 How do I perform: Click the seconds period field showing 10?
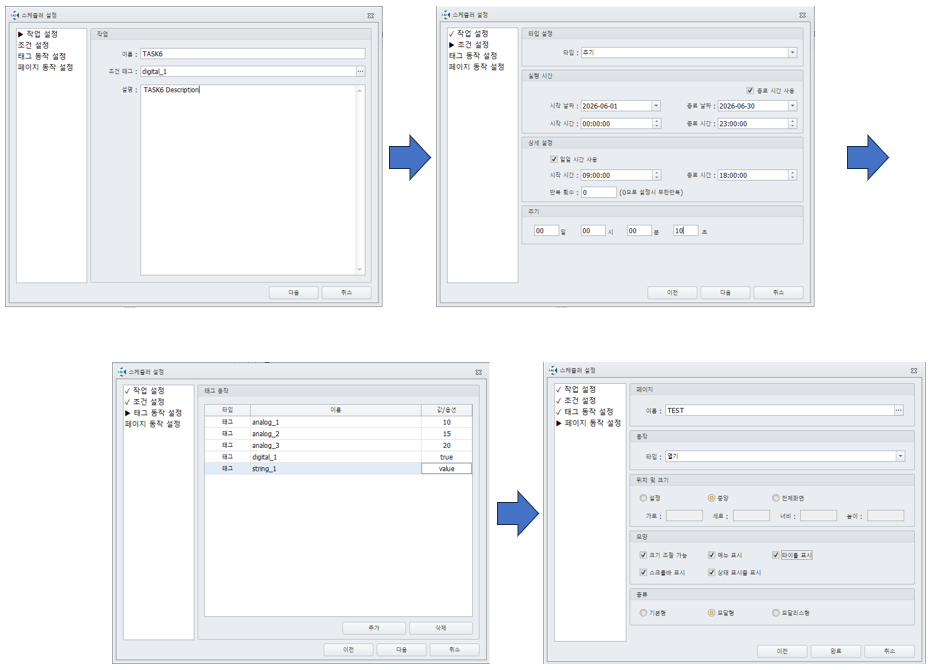pos(685,231)
